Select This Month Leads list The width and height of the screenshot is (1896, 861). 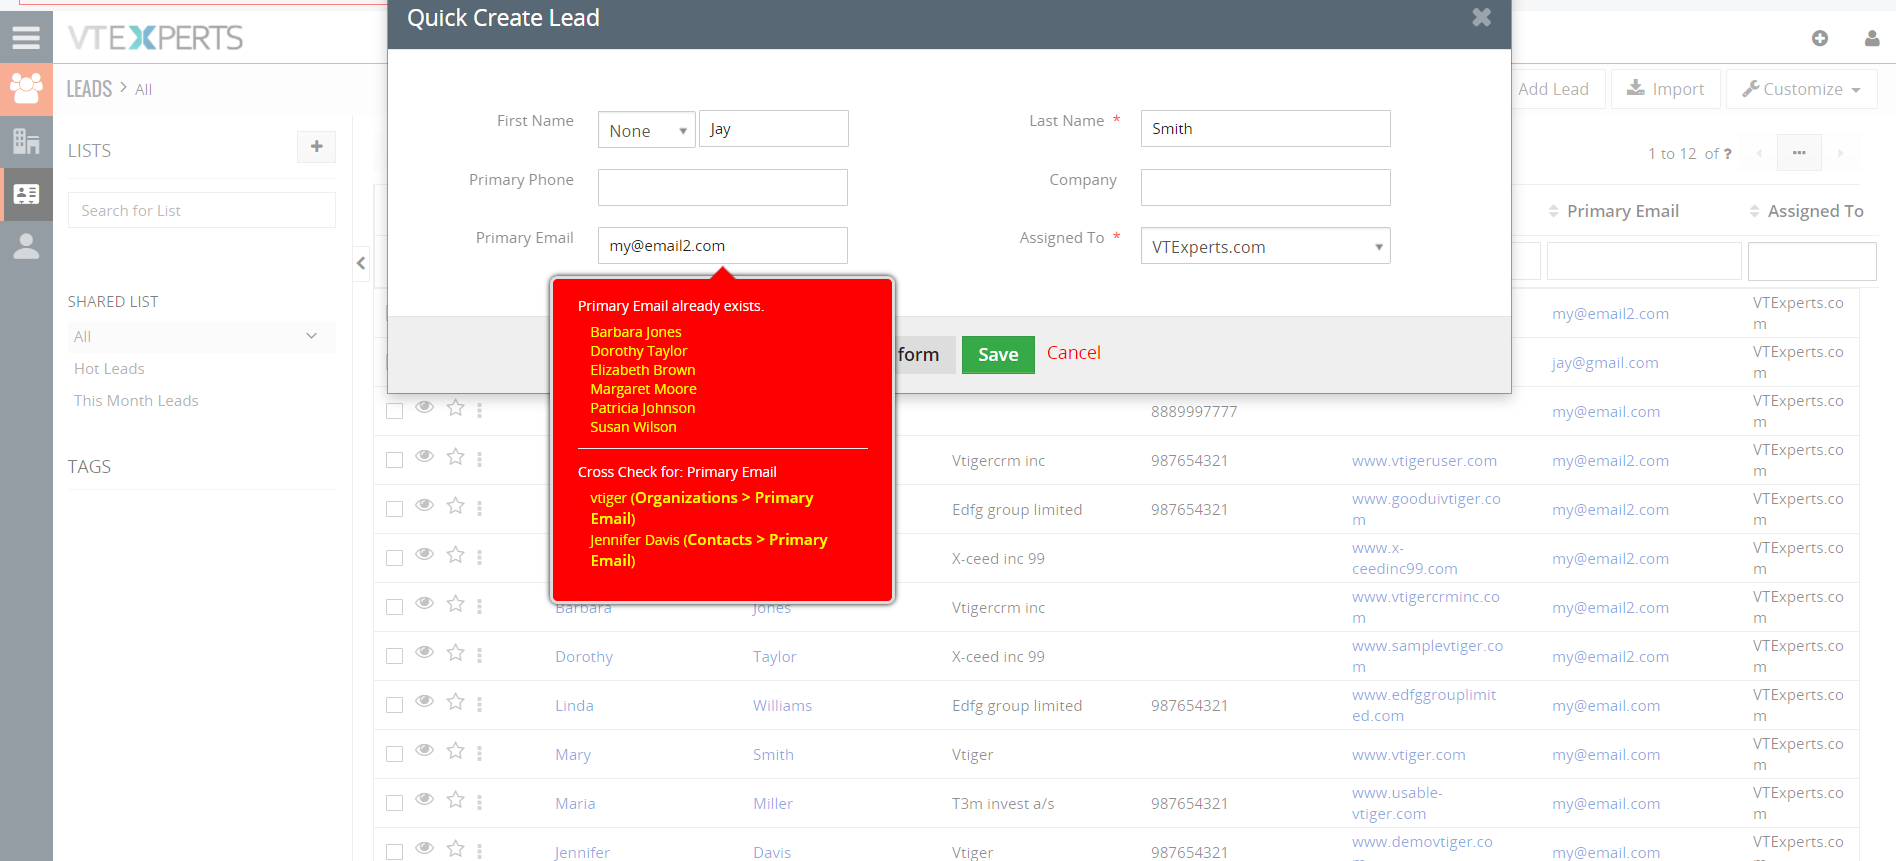(x=136, y=401)
